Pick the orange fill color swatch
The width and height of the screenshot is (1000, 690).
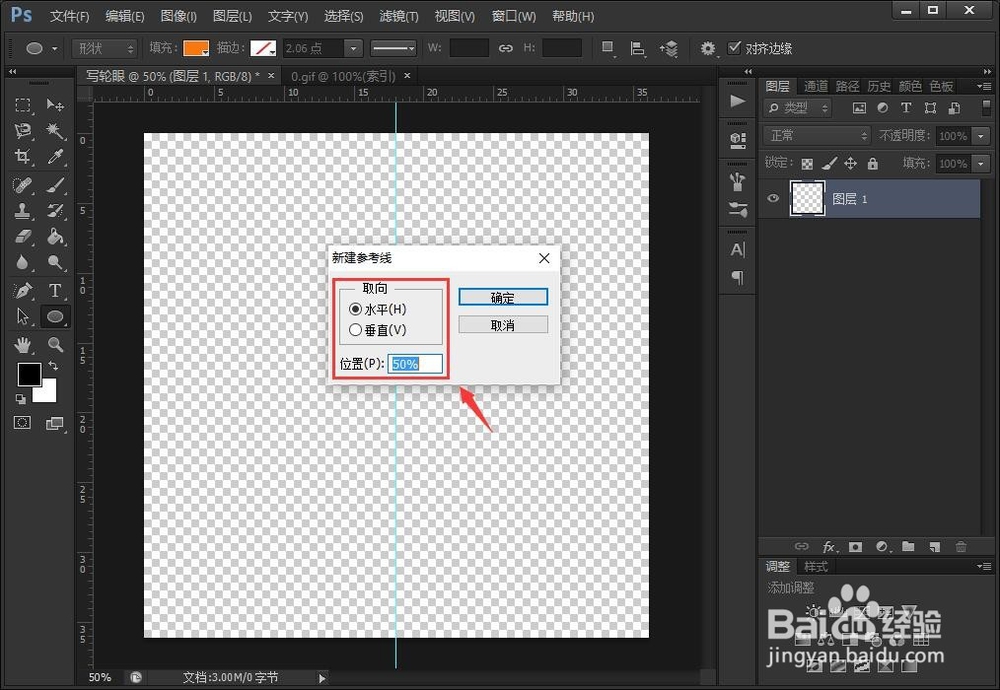coord(196,48)
